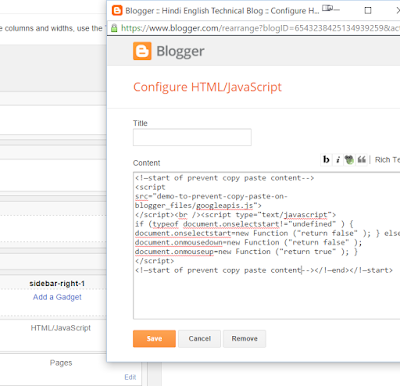Click Add a Gadget link in sidebar-right-1

(x=57, y=297)
